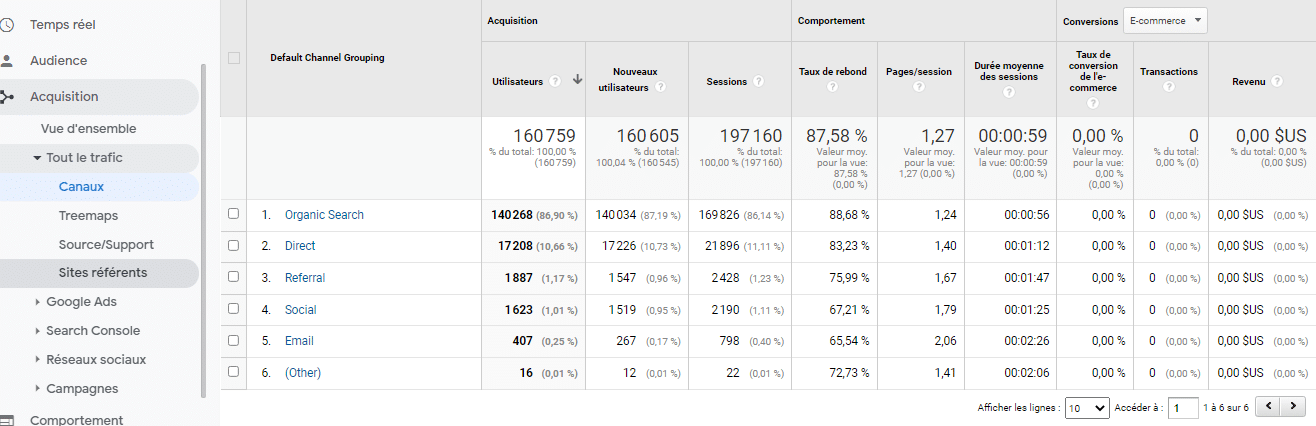Check the Direct row checkbox
The width and height of the screenshot is (1316, 426).
coord(234,245)
